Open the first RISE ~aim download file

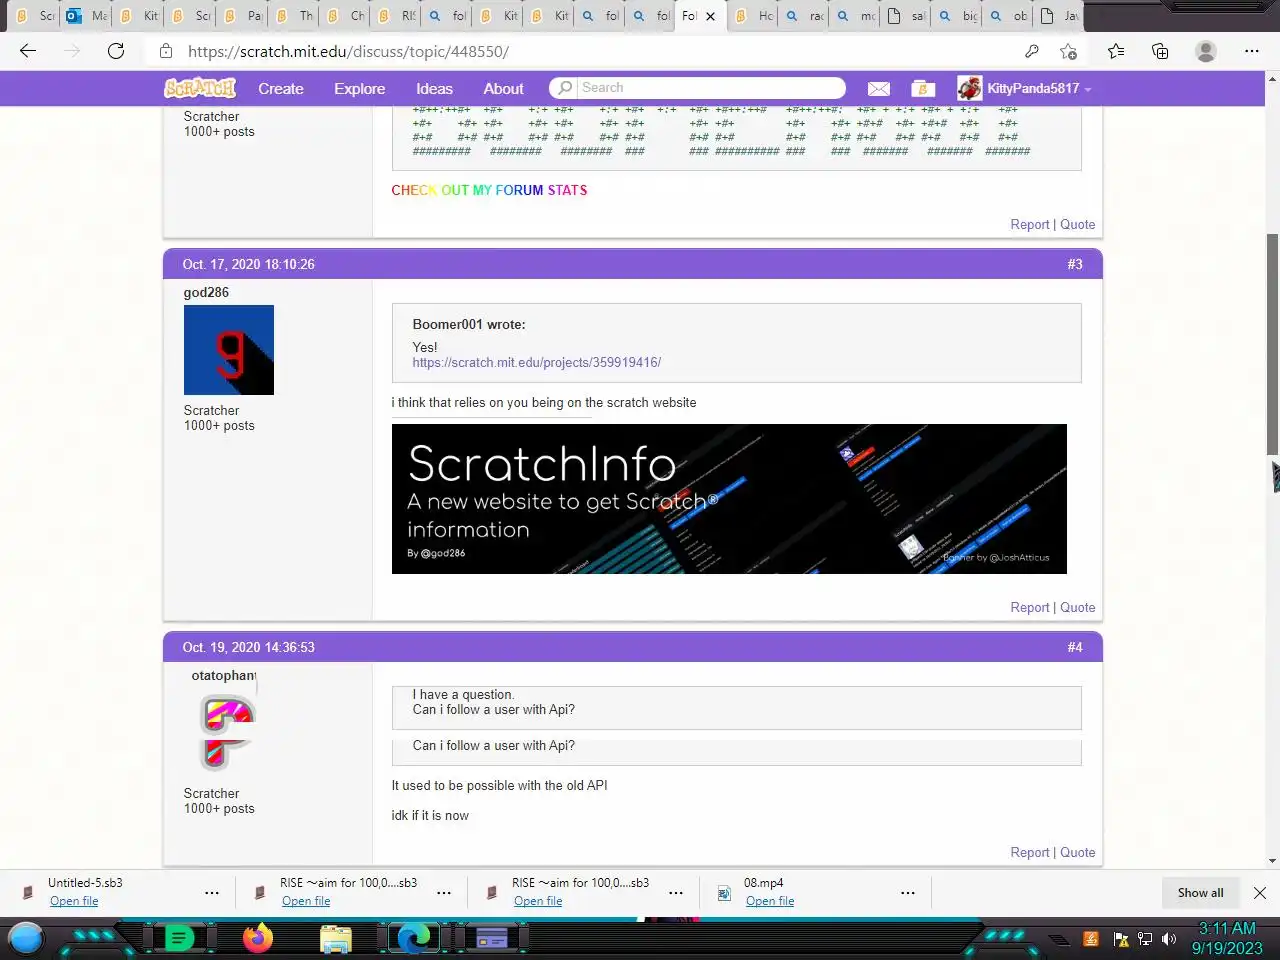pos(306,901)
